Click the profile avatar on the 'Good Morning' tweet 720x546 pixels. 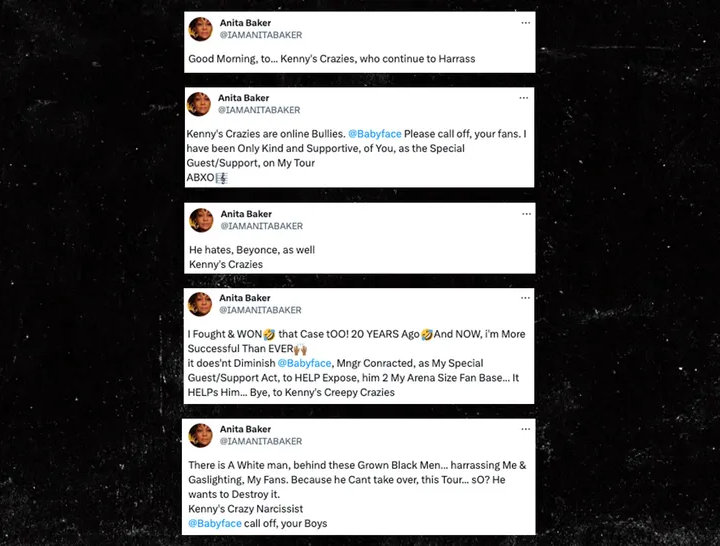201,29
